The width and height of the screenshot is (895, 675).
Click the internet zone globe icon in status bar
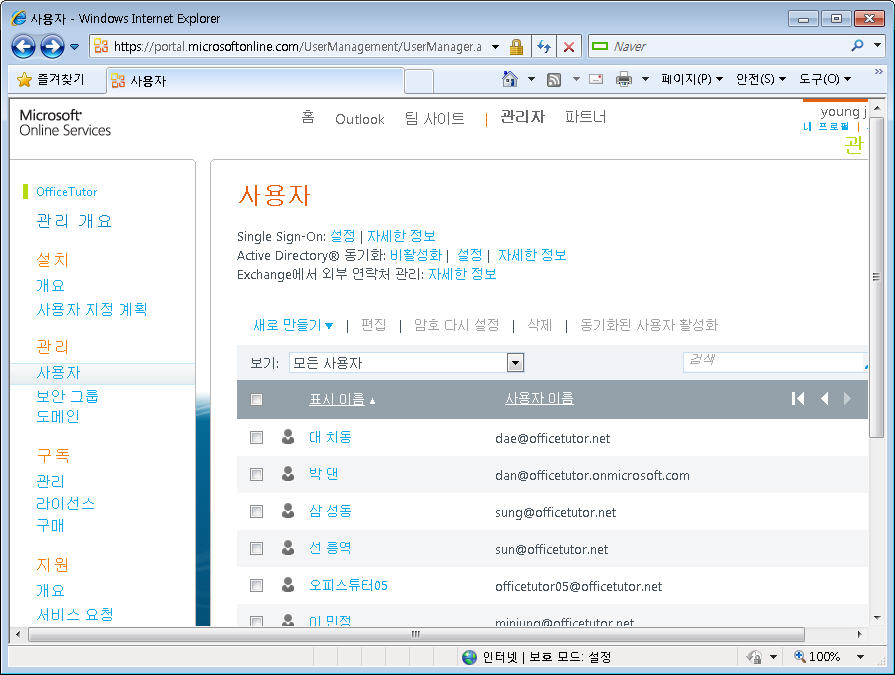(469, 657)
